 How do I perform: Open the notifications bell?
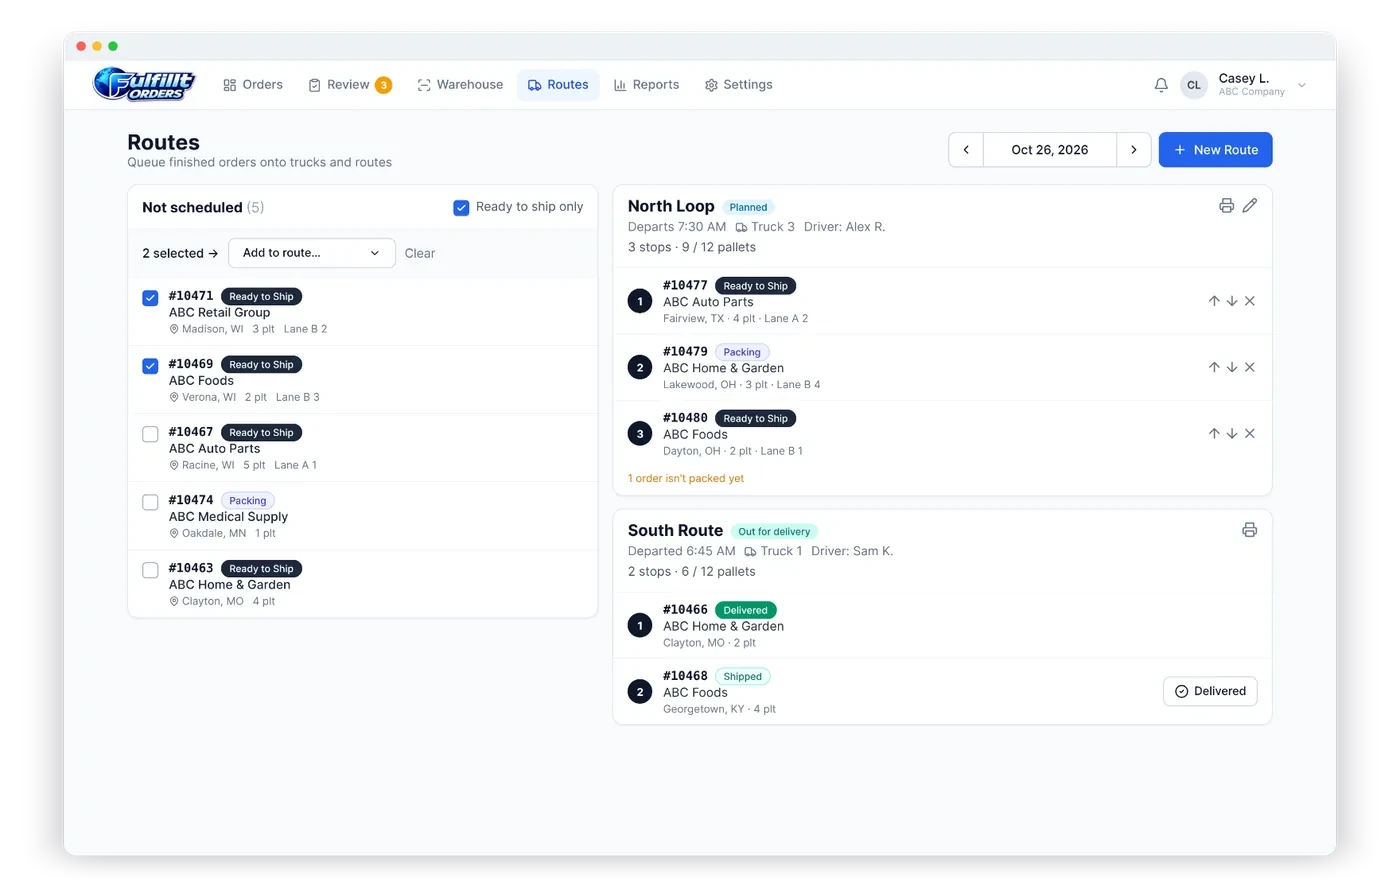click(x=1161, y=85)
